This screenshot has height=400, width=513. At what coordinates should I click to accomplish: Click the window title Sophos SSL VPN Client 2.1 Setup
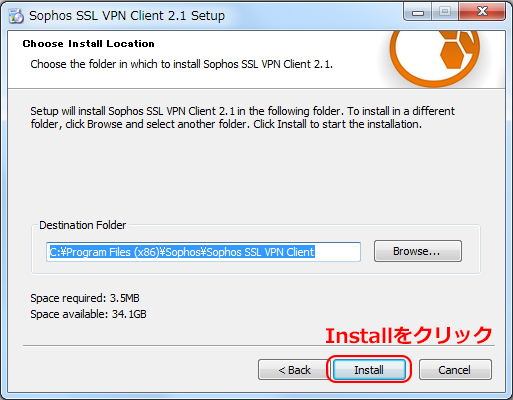pyautogui.click(x=127, y=16)
